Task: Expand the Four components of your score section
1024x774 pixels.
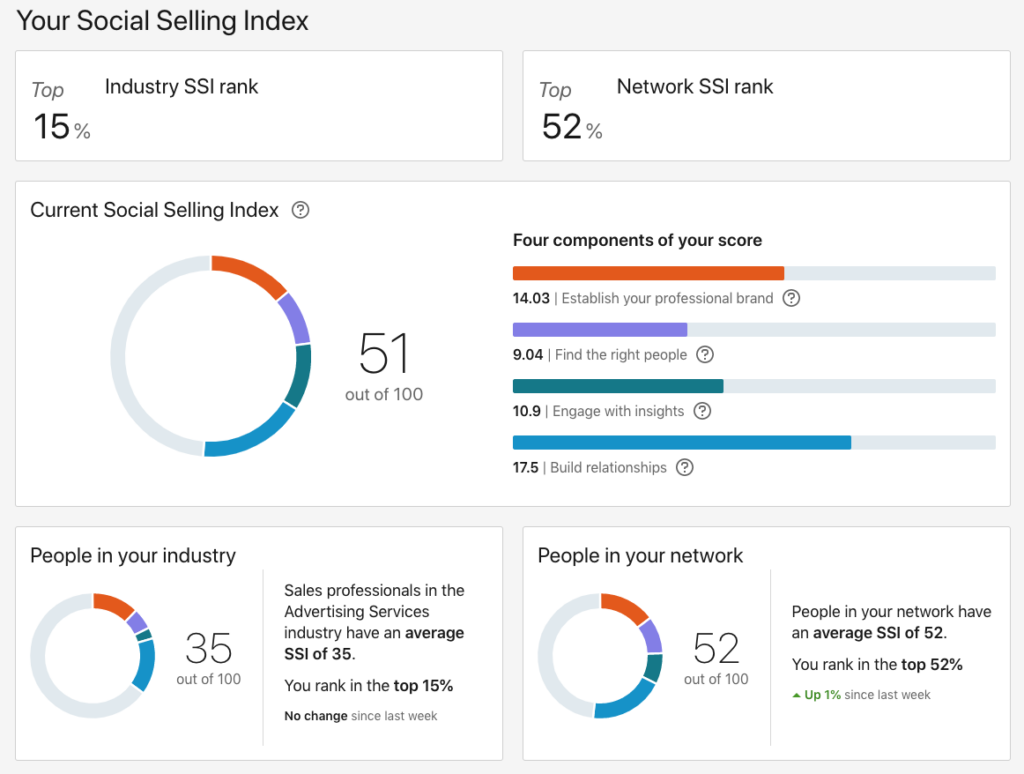Action: coord(637,240)
